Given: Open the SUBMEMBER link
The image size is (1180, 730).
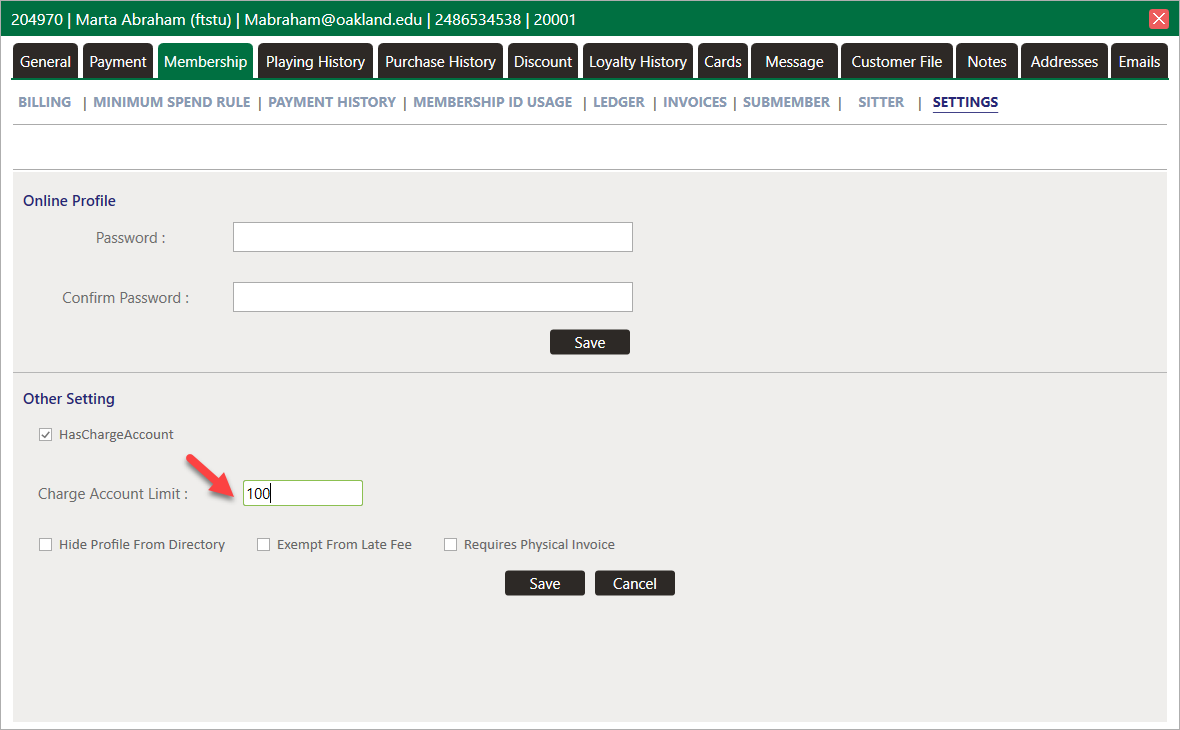Looking at the screenshot, I should click(x=786, y=102).
